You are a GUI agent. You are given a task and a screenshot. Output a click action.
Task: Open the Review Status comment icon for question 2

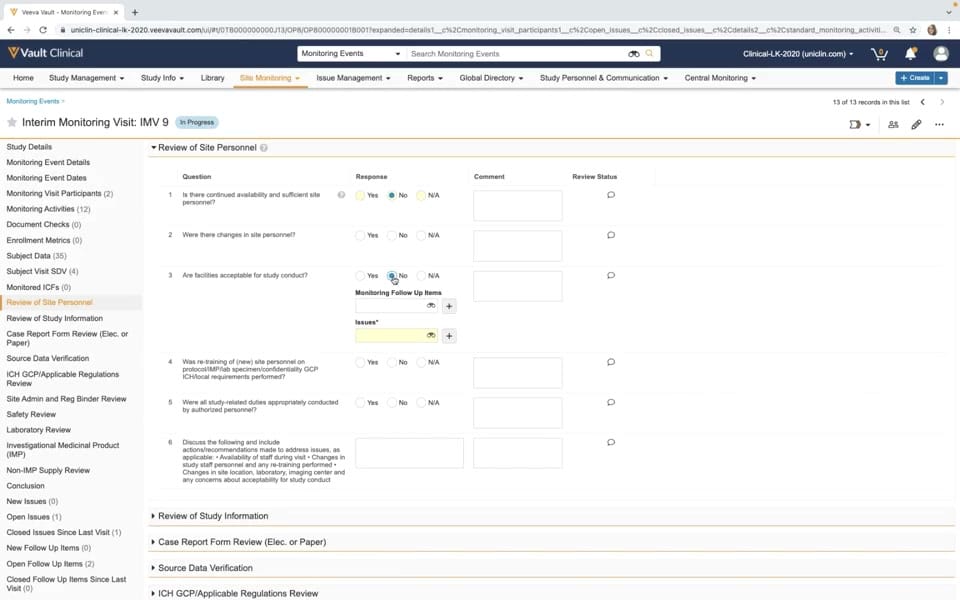coord(611,235)
